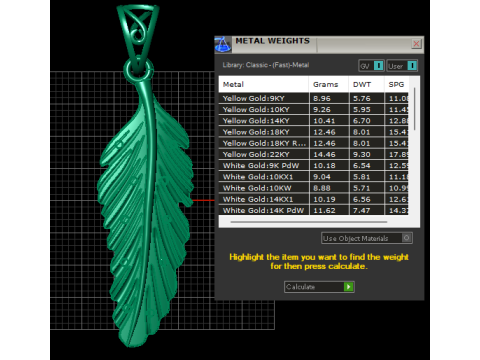Select the Yellow Gold:18KY row
480x360 pixels.
pos(313,132)
